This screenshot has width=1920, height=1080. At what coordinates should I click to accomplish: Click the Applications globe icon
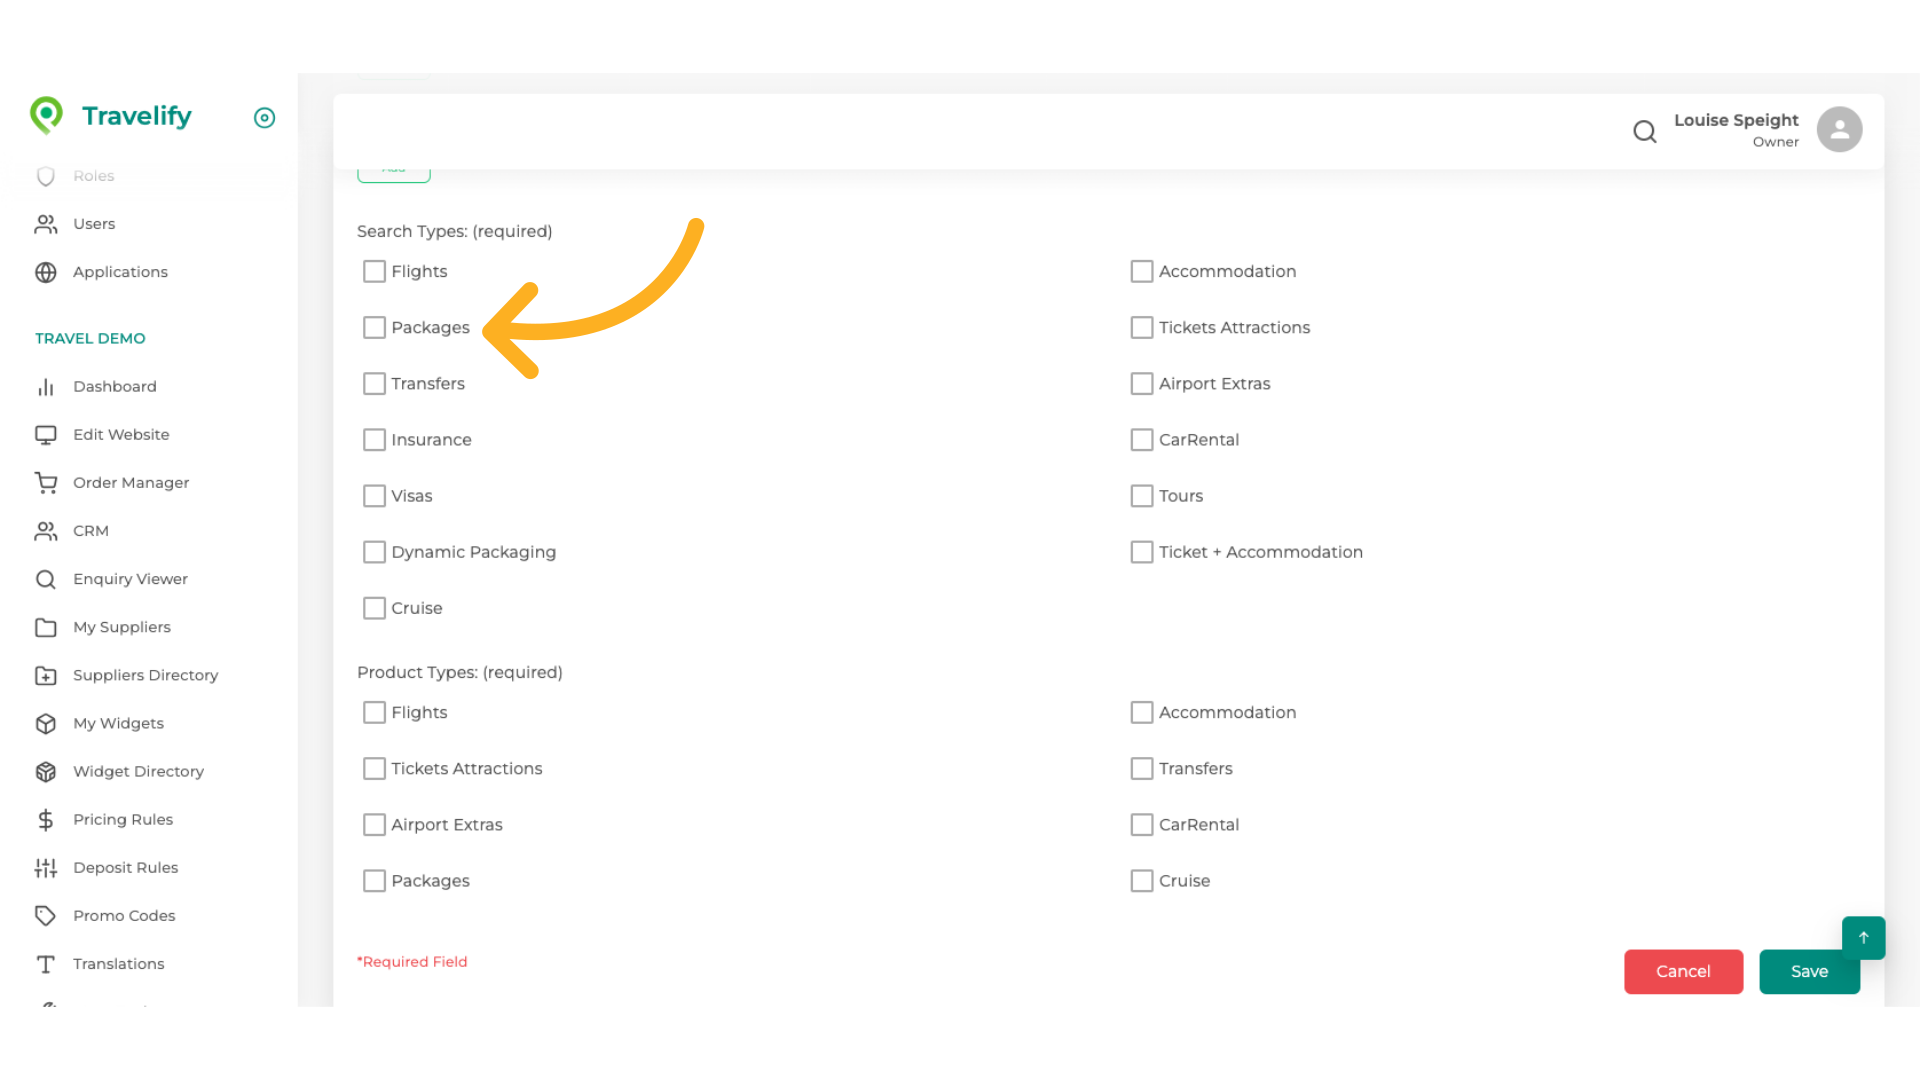[46, 272]
